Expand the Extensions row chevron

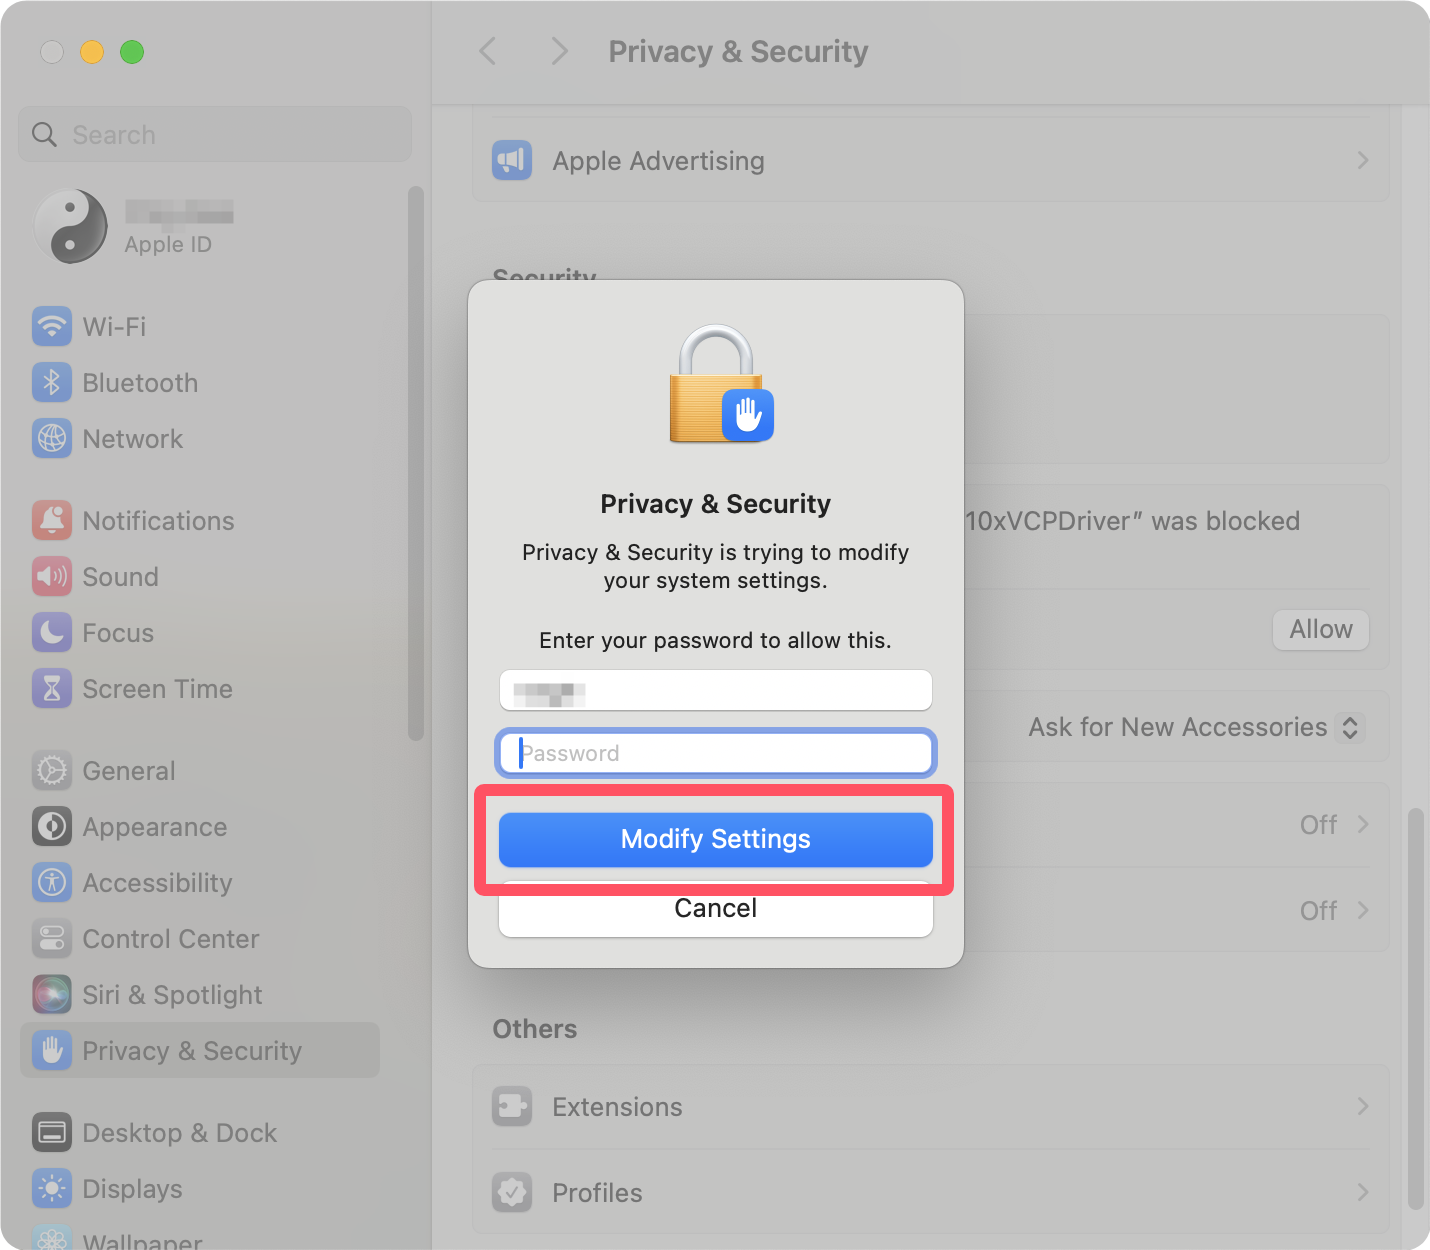1362,1107
